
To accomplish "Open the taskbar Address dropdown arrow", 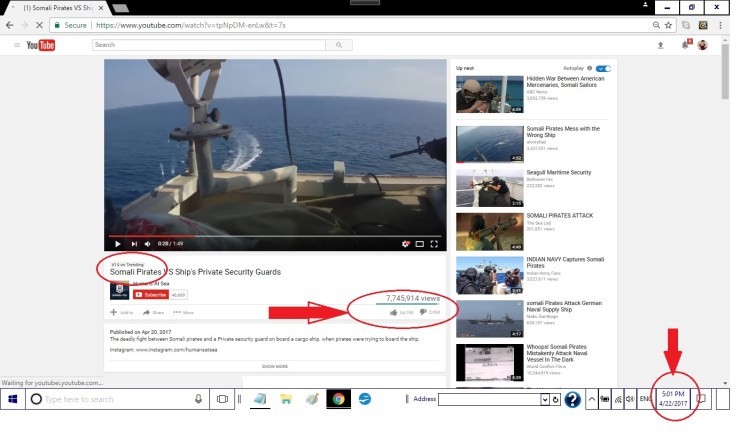I will coord(545,399).
